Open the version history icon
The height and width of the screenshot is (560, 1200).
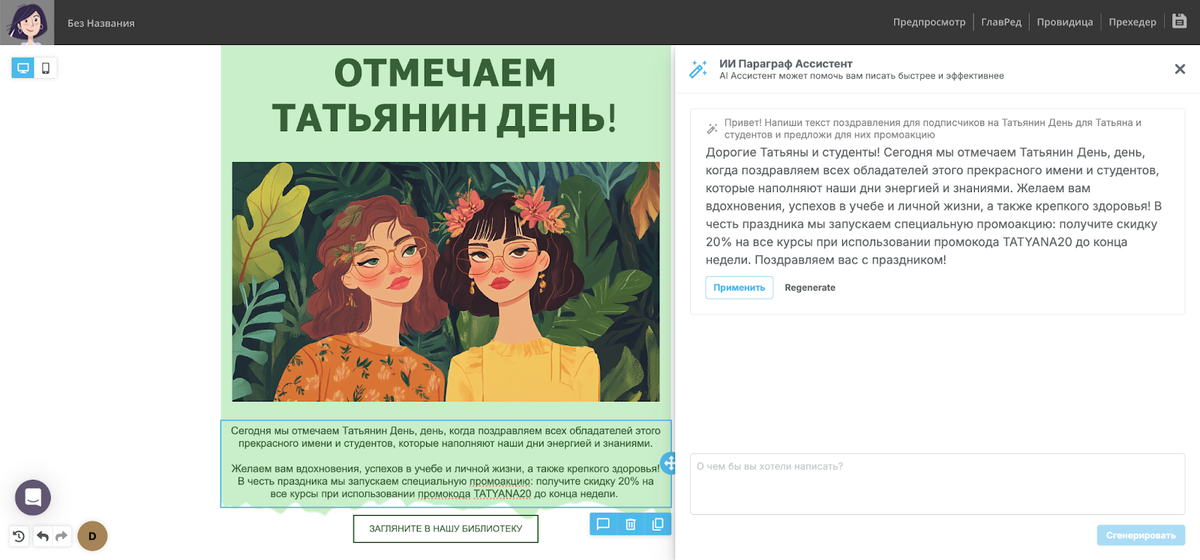coord(19,536)
